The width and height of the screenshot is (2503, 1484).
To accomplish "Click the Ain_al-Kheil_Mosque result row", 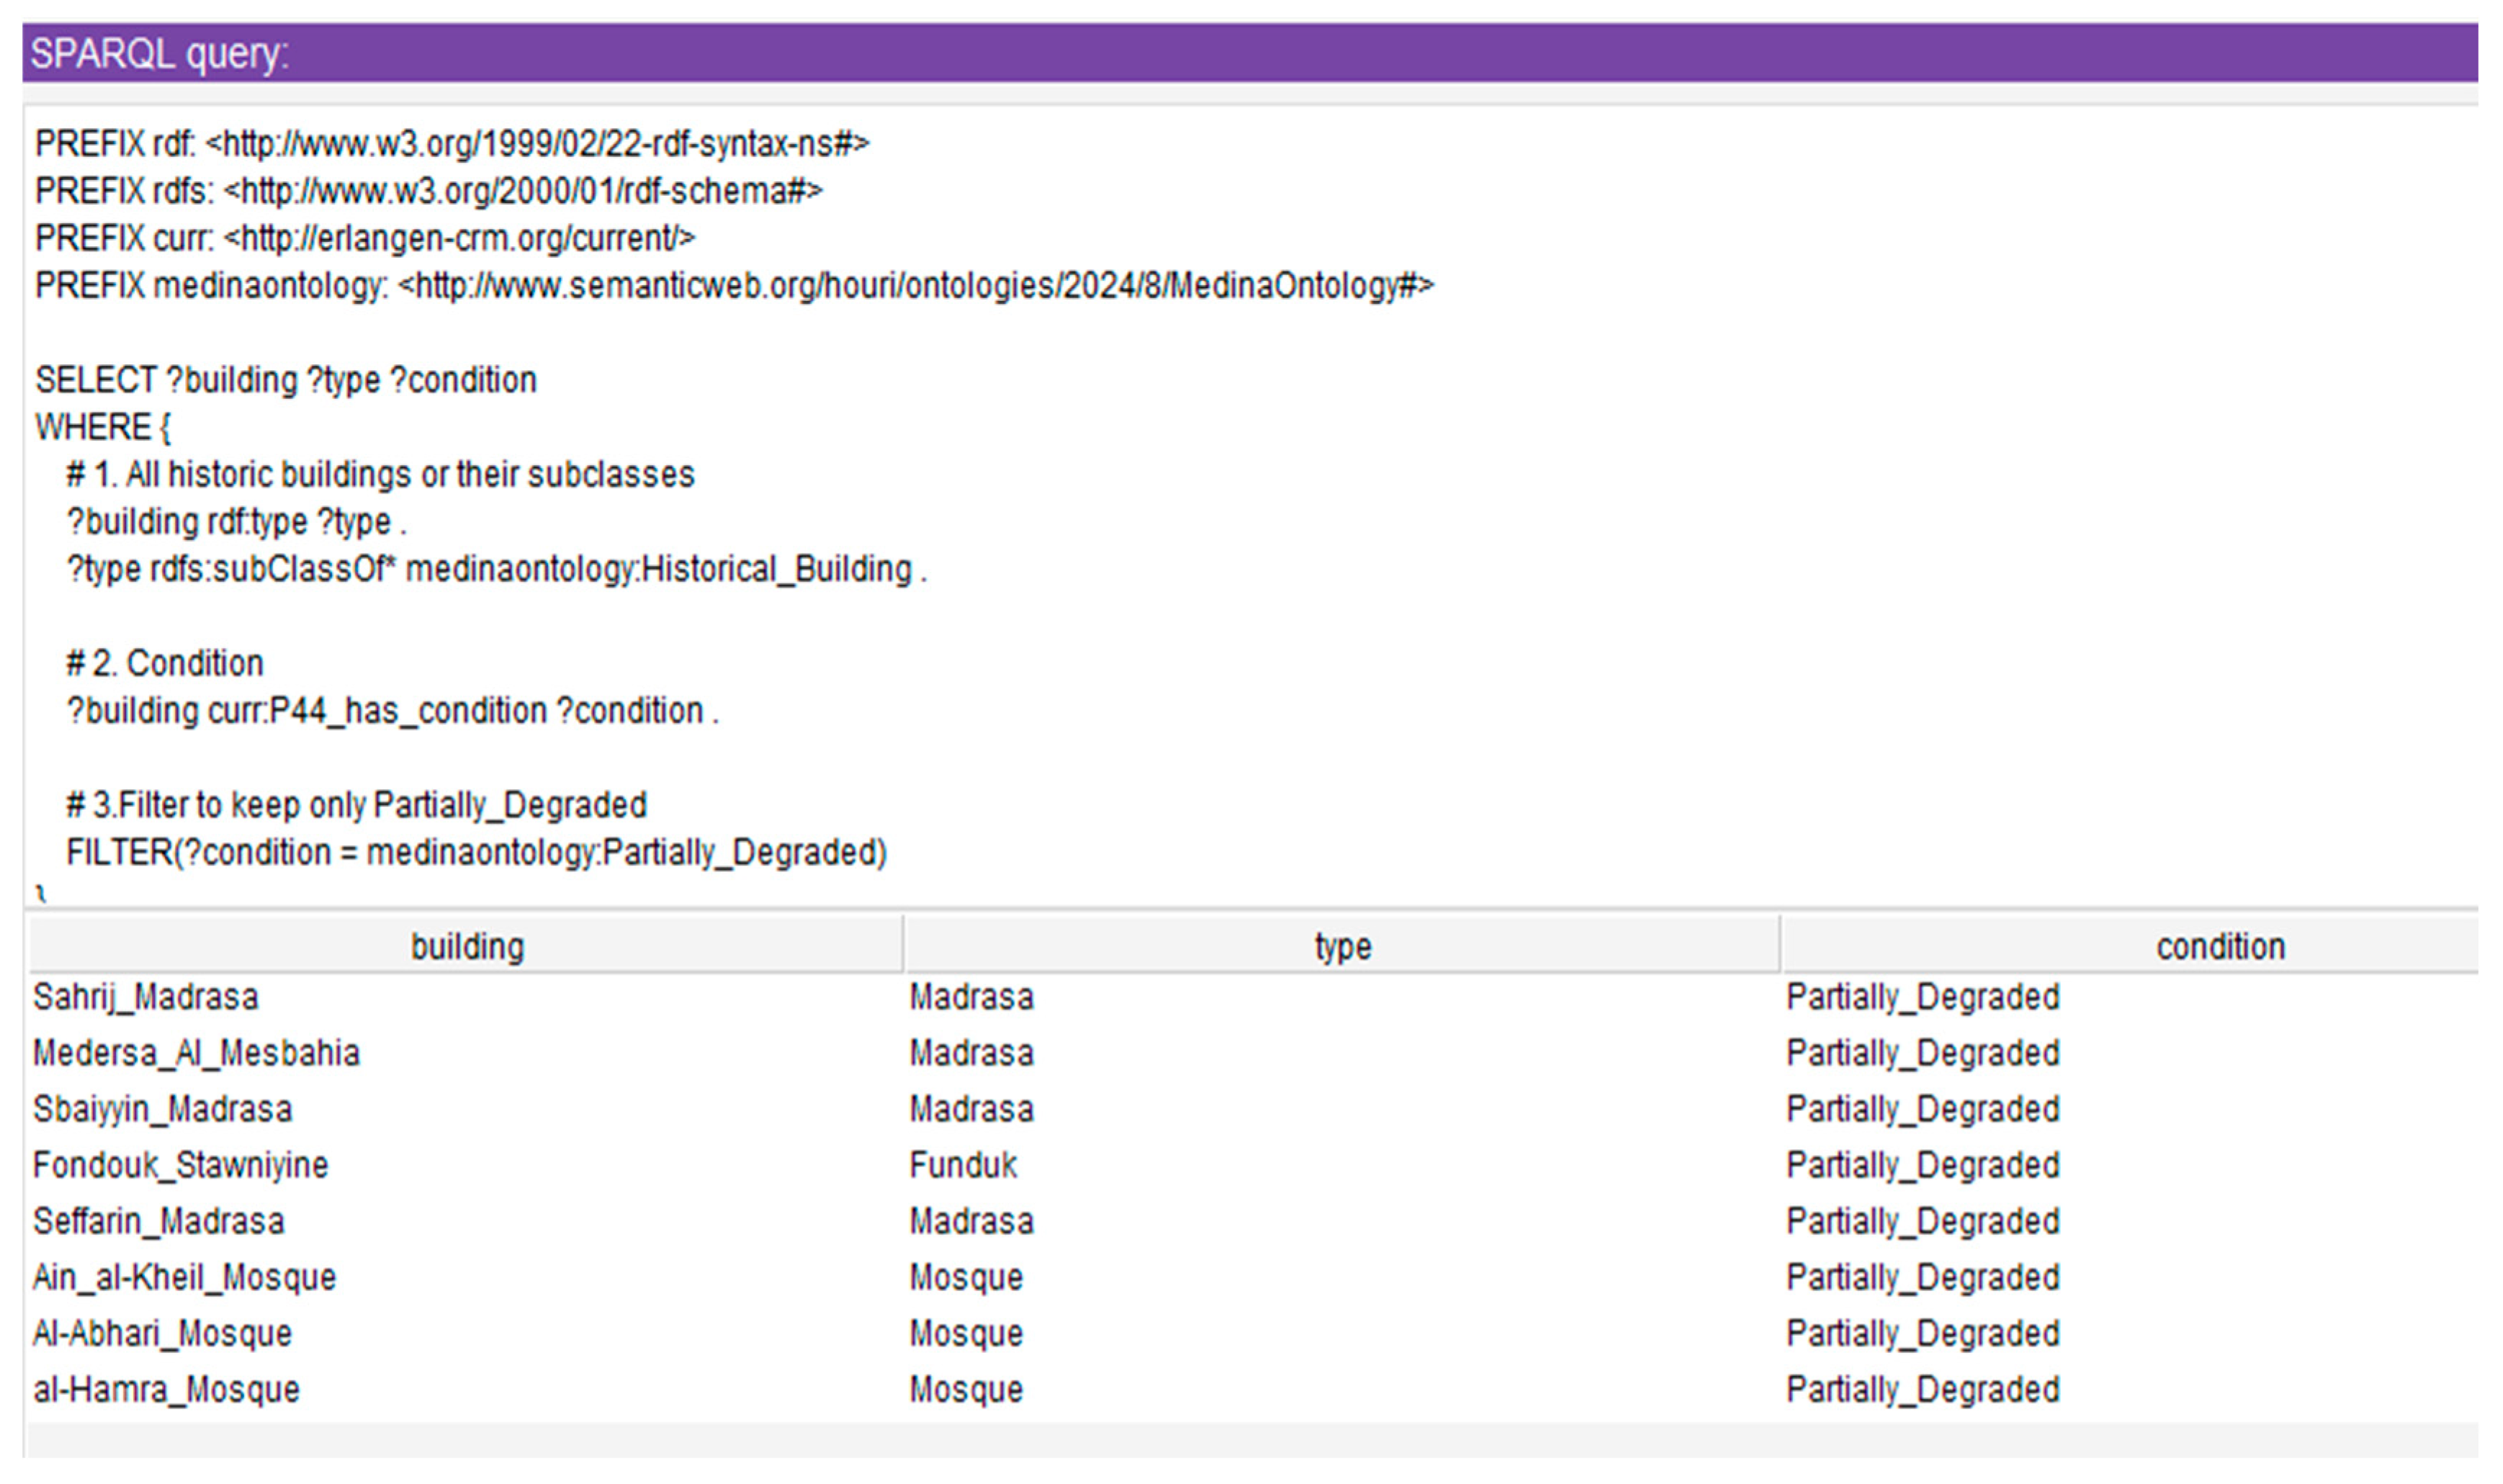I will pos(184,1277).
